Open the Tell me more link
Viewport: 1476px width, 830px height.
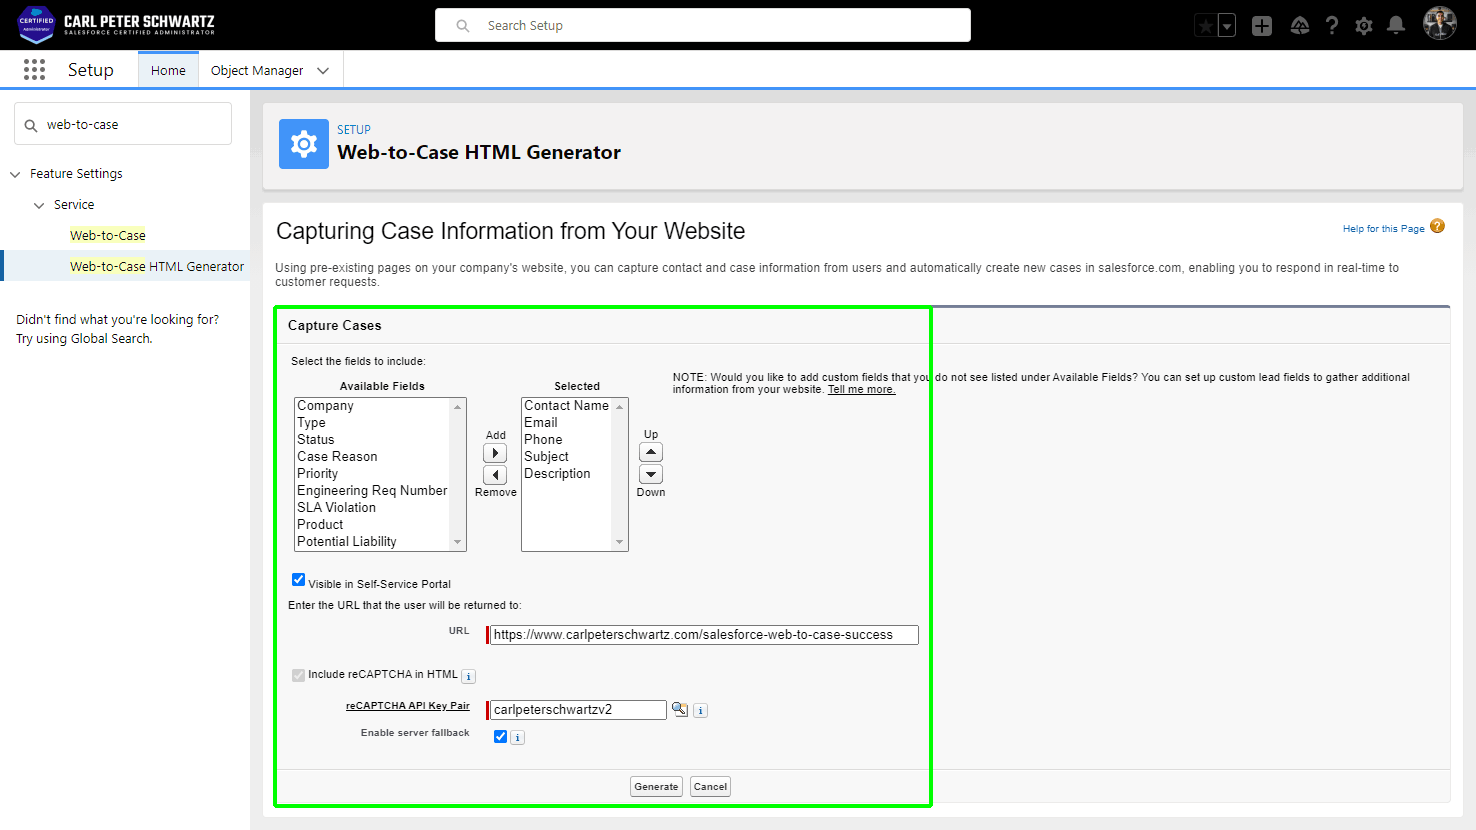(861, 390)
